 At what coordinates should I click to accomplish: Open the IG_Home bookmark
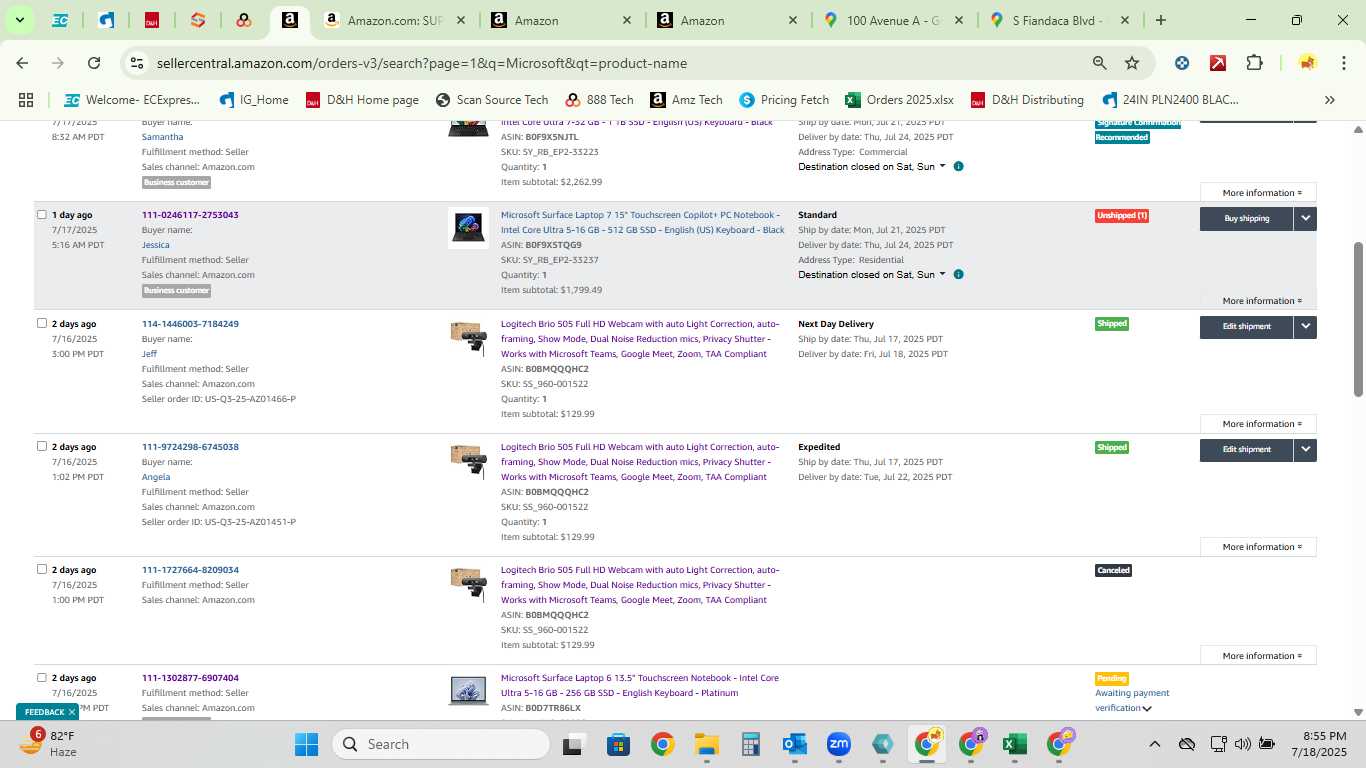[x=254, y=100]
